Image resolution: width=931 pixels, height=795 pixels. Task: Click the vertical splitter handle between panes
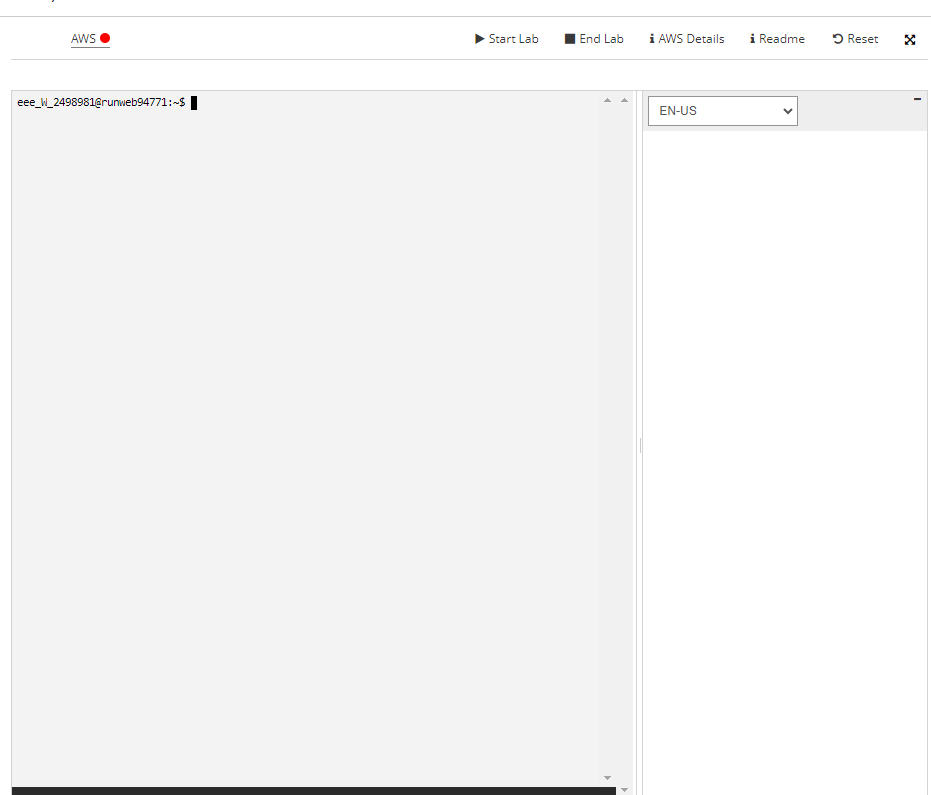pyautogui.click(x=640, y=445)
